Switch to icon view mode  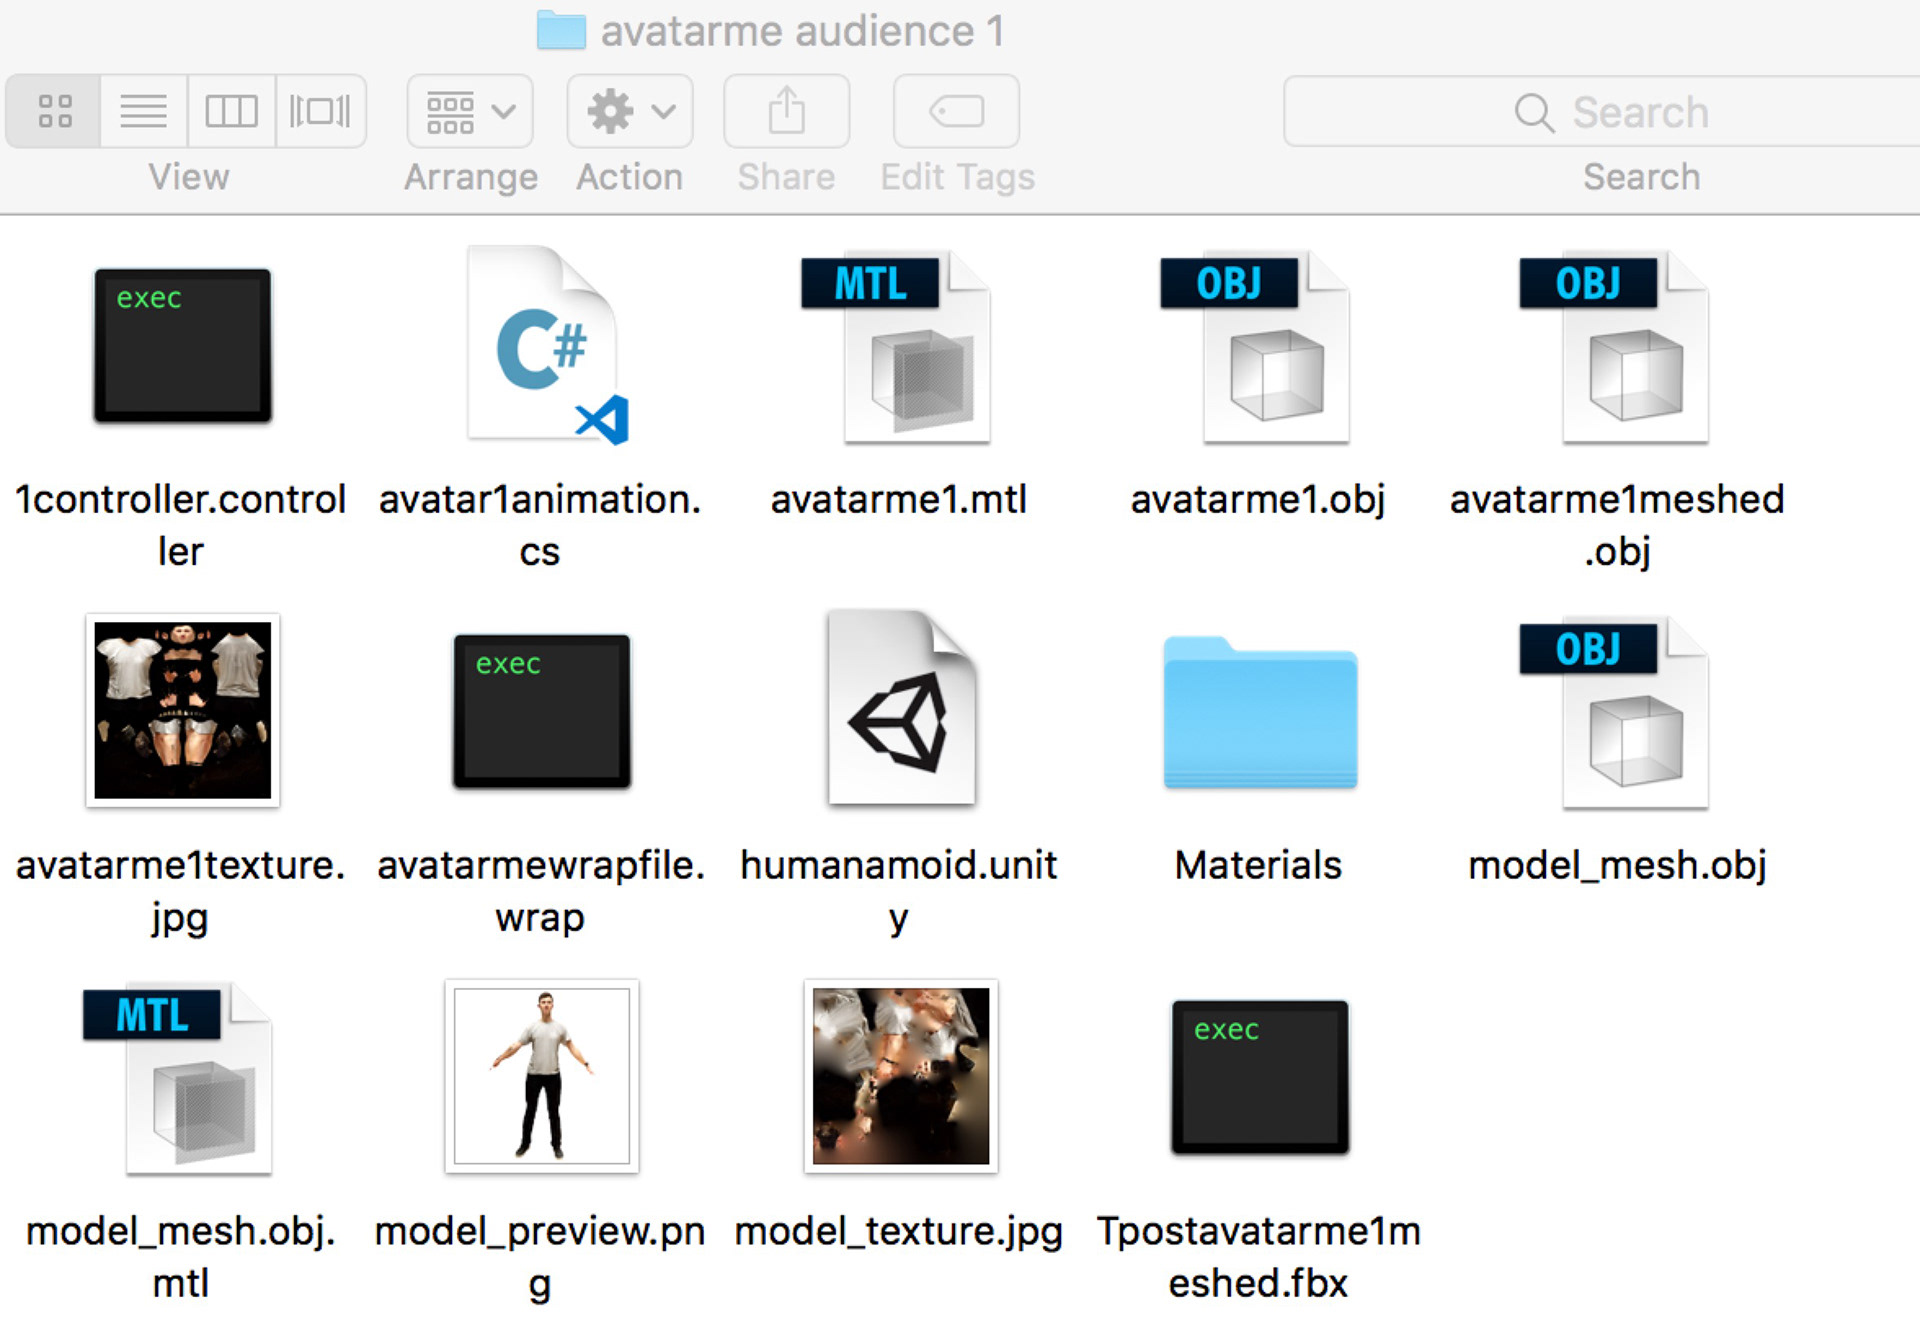54,111
